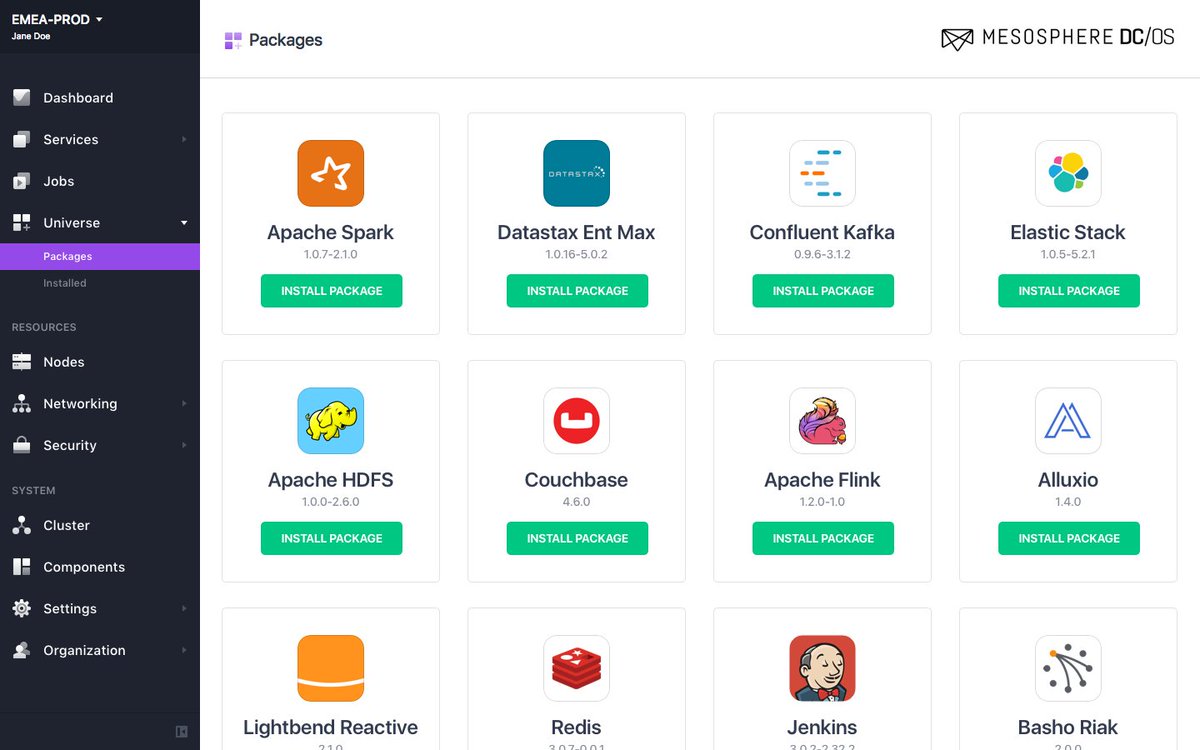This screenshot has height=750, width=1200.
Task: Click the Confluent Kafka logo
Action: [x=822, y=173]
